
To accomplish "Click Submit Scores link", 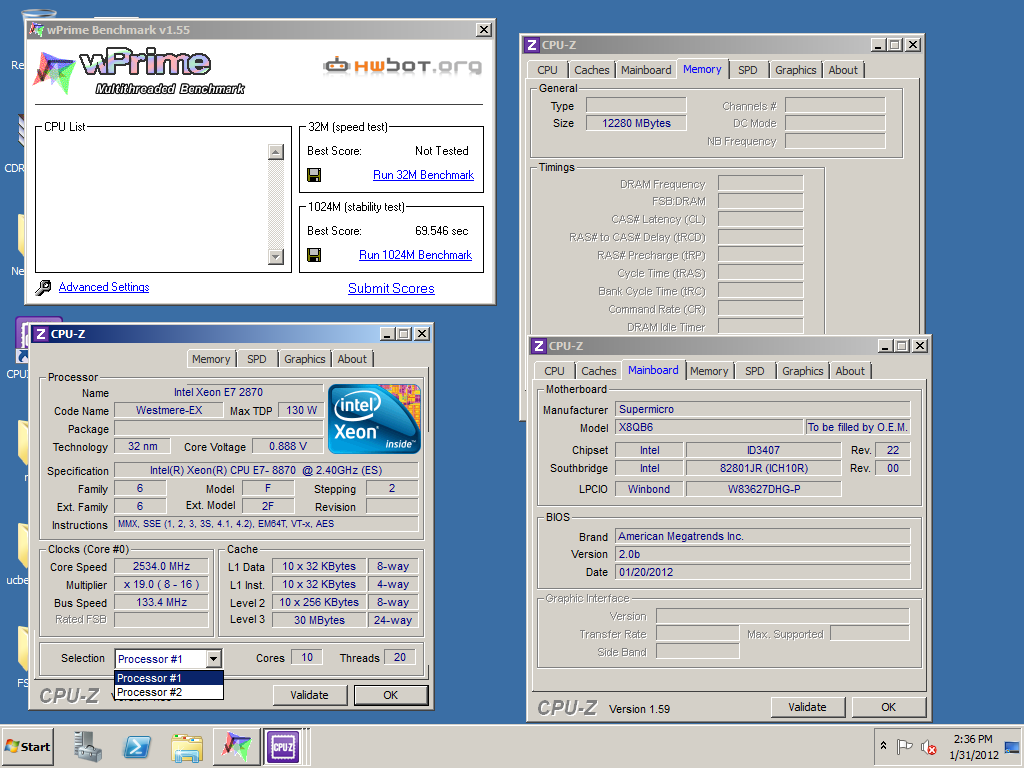I will click(391, 289).
